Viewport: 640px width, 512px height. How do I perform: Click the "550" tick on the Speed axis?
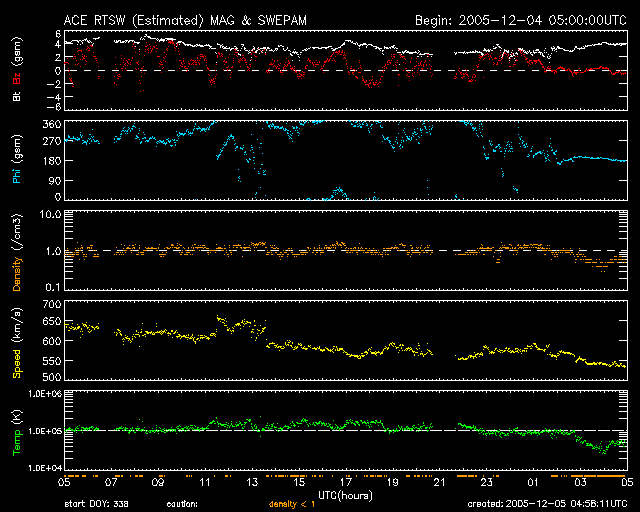pos(52,361)
